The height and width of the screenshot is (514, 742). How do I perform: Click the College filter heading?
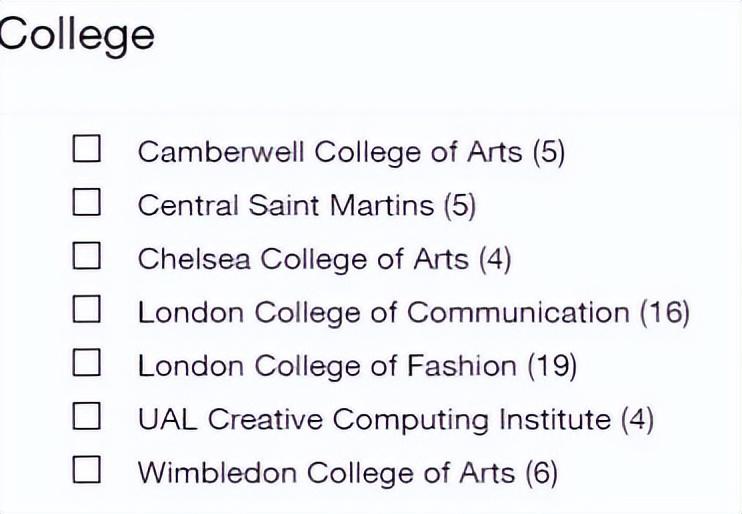pyautogui.click(x=76, y=36)
